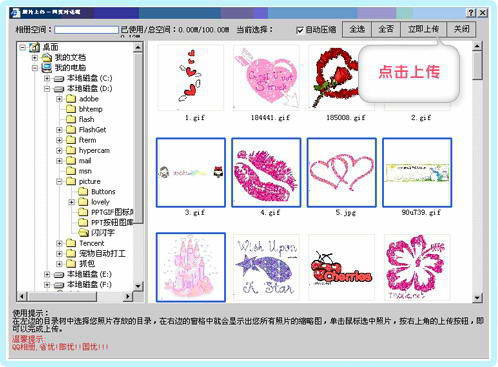Expand the lovely folder node
Viewport: 498px width, 367px height.
(71, 202)
